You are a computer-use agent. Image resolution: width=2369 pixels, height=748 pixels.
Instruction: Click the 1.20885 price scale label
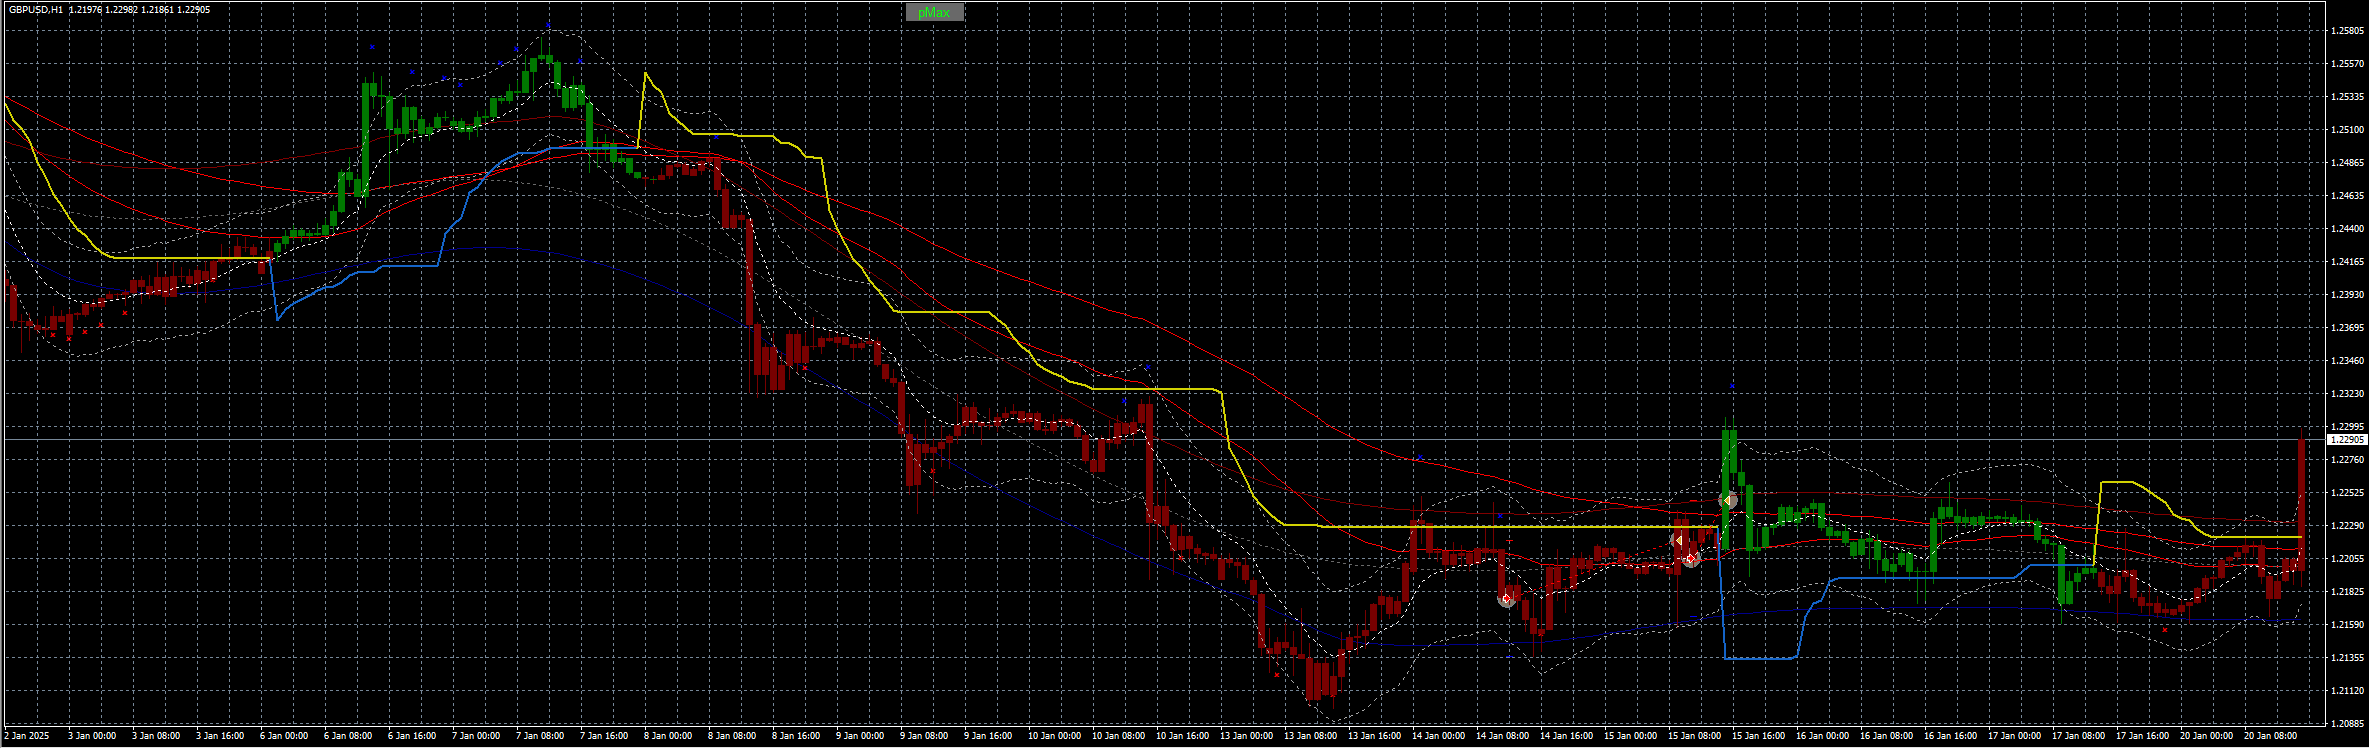click(x=2350, y=724)
